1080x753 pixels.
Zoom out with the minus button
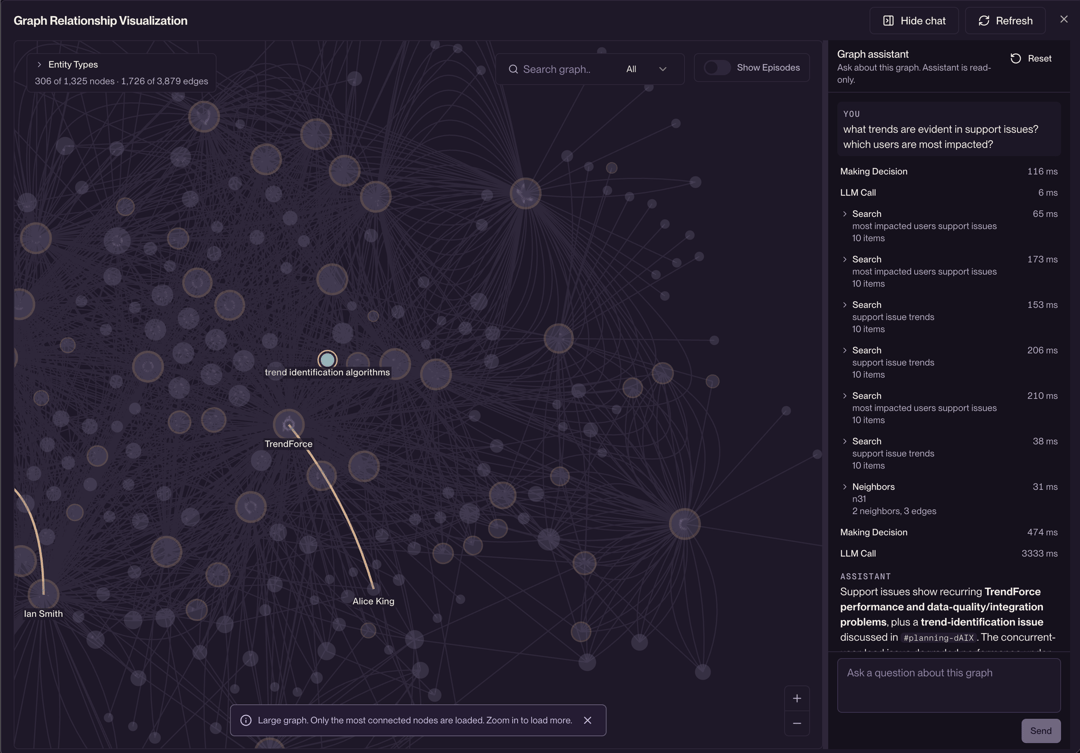(797, 723)
